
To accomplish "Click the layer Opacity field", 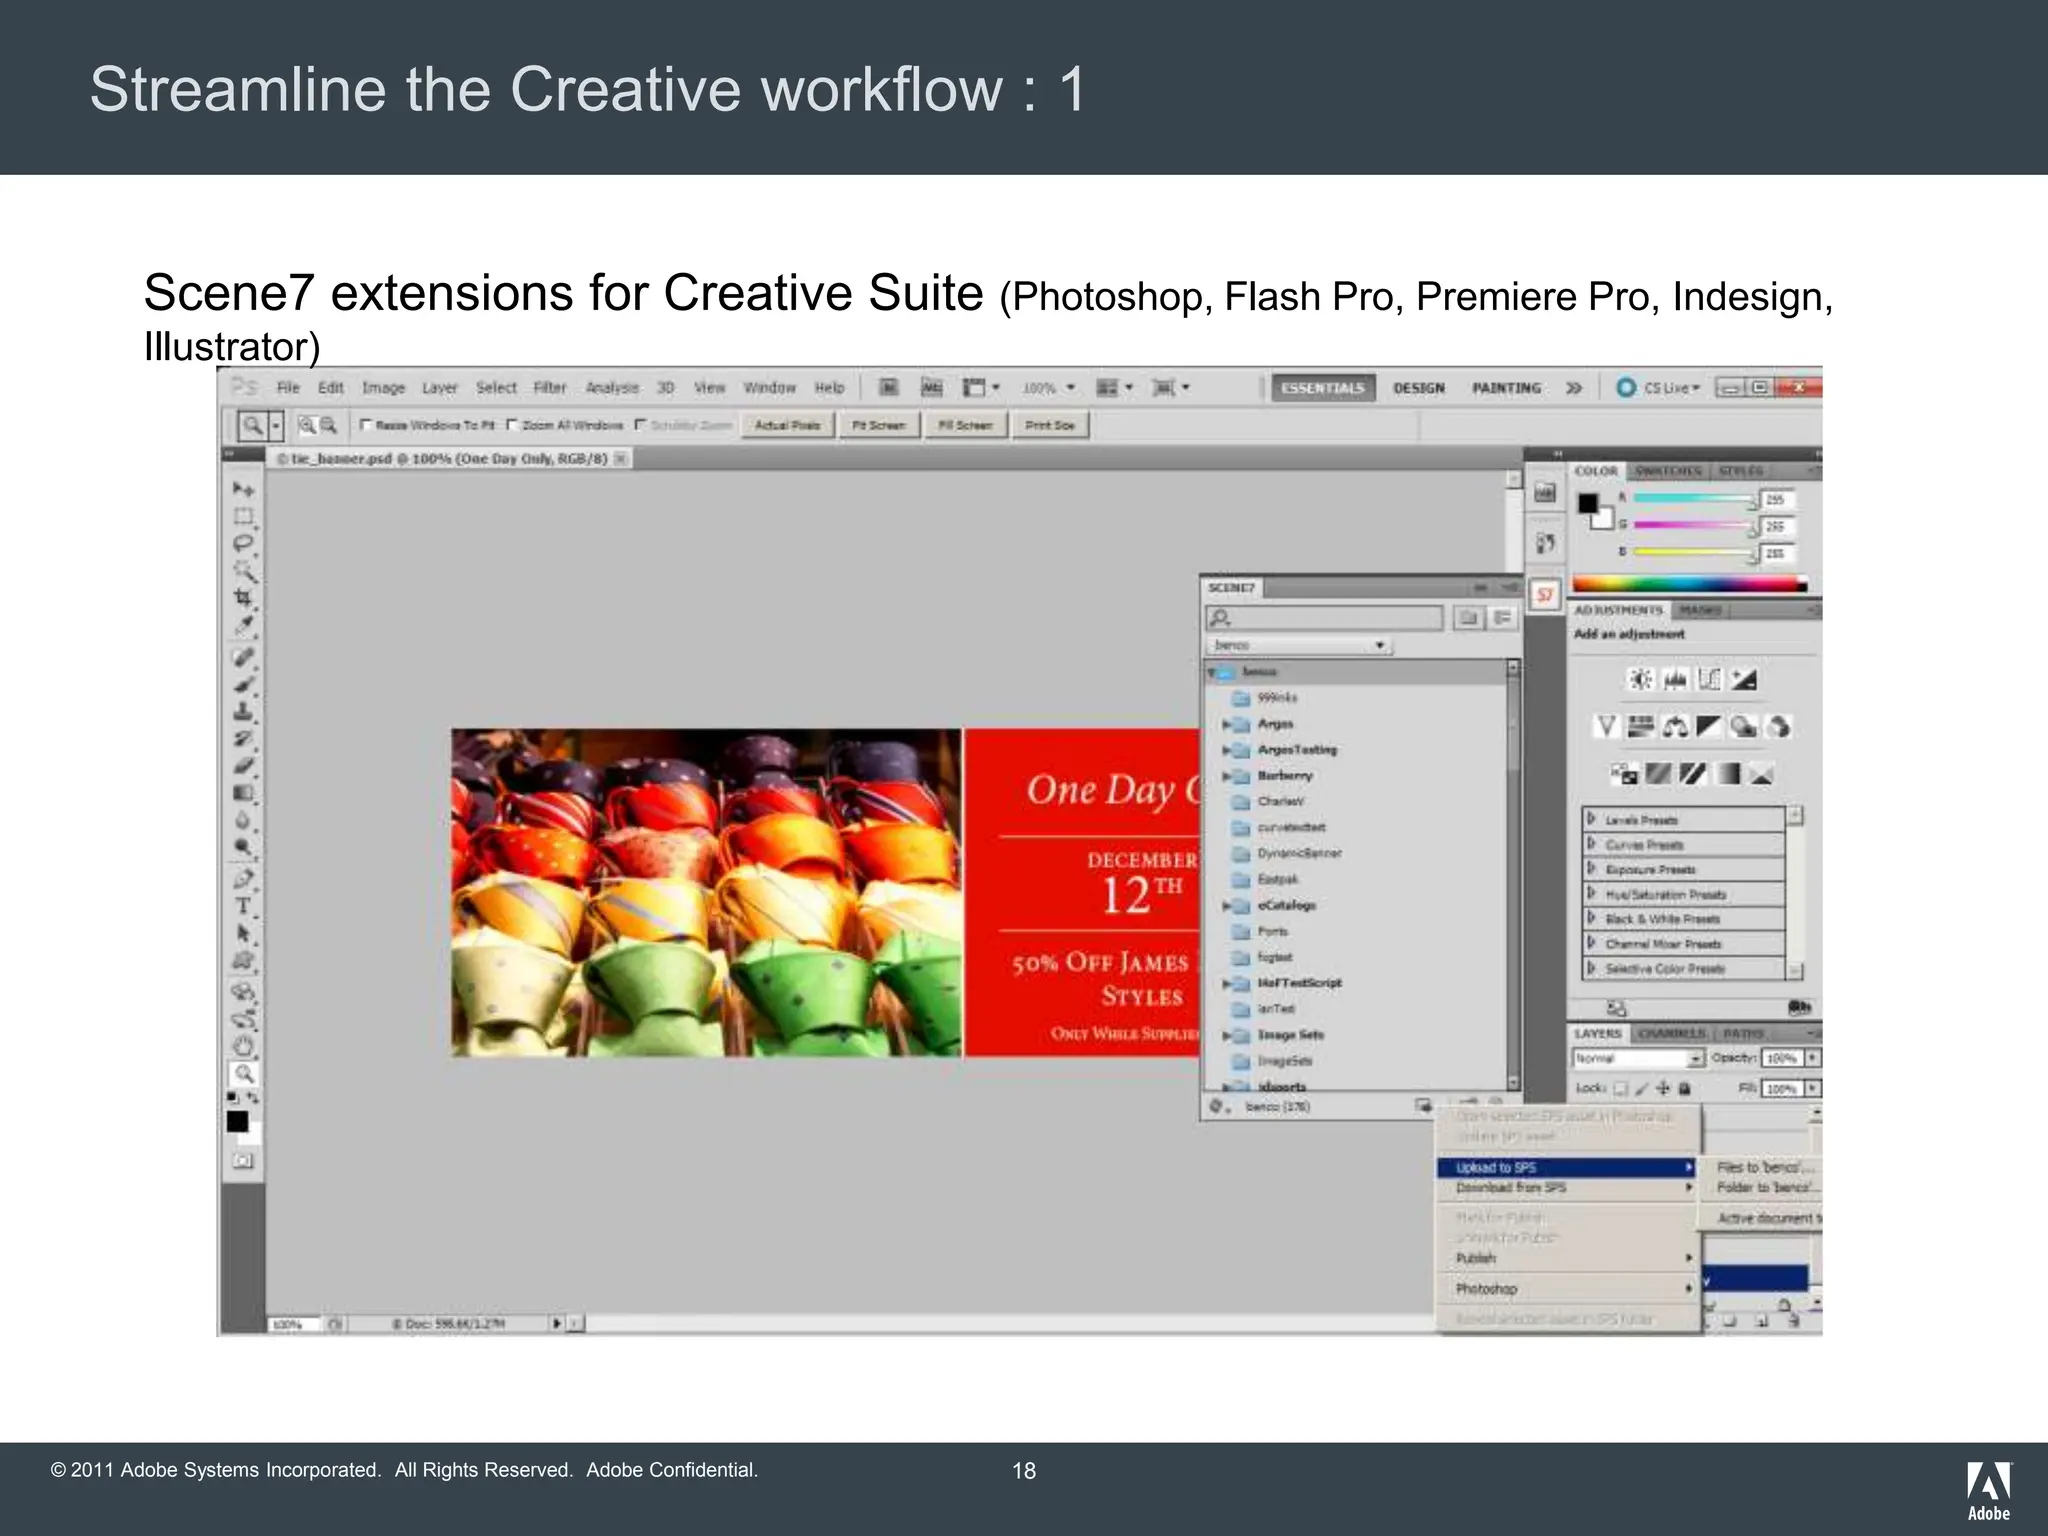I will pyautogui.click(x=1782, y=1058).
